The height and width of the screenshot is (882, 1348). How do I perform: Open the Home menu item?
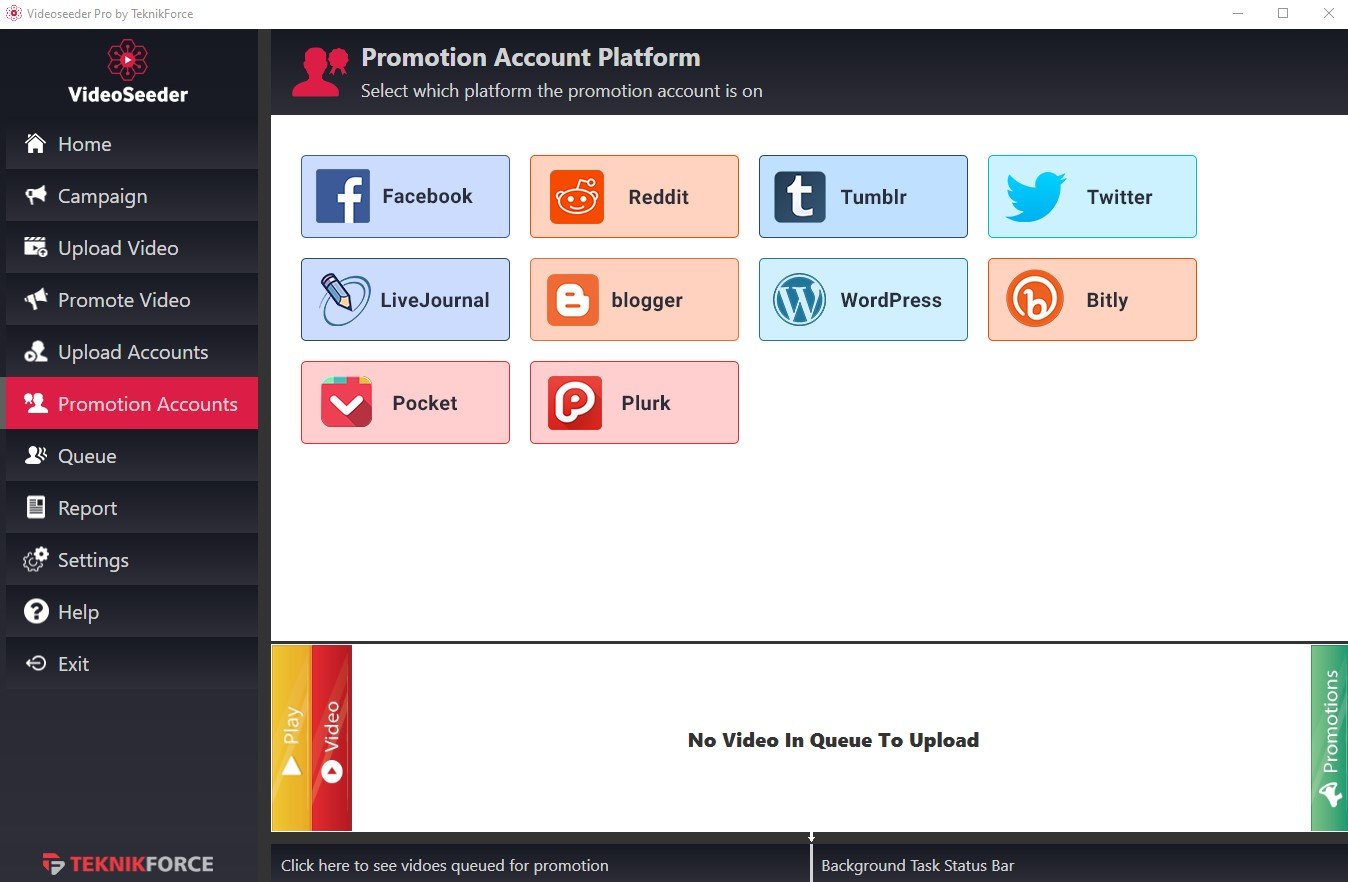(130, 144)
